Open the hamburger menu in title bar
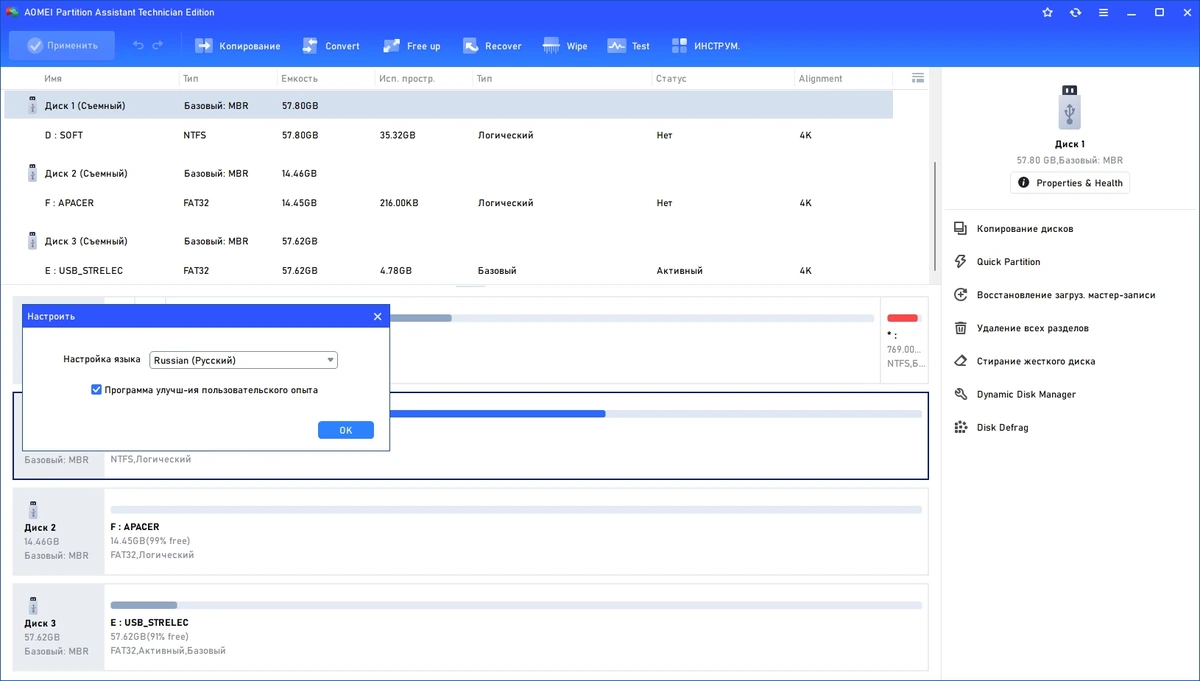The width and height of the screenshot is (1200, 681). [1103, 12]
